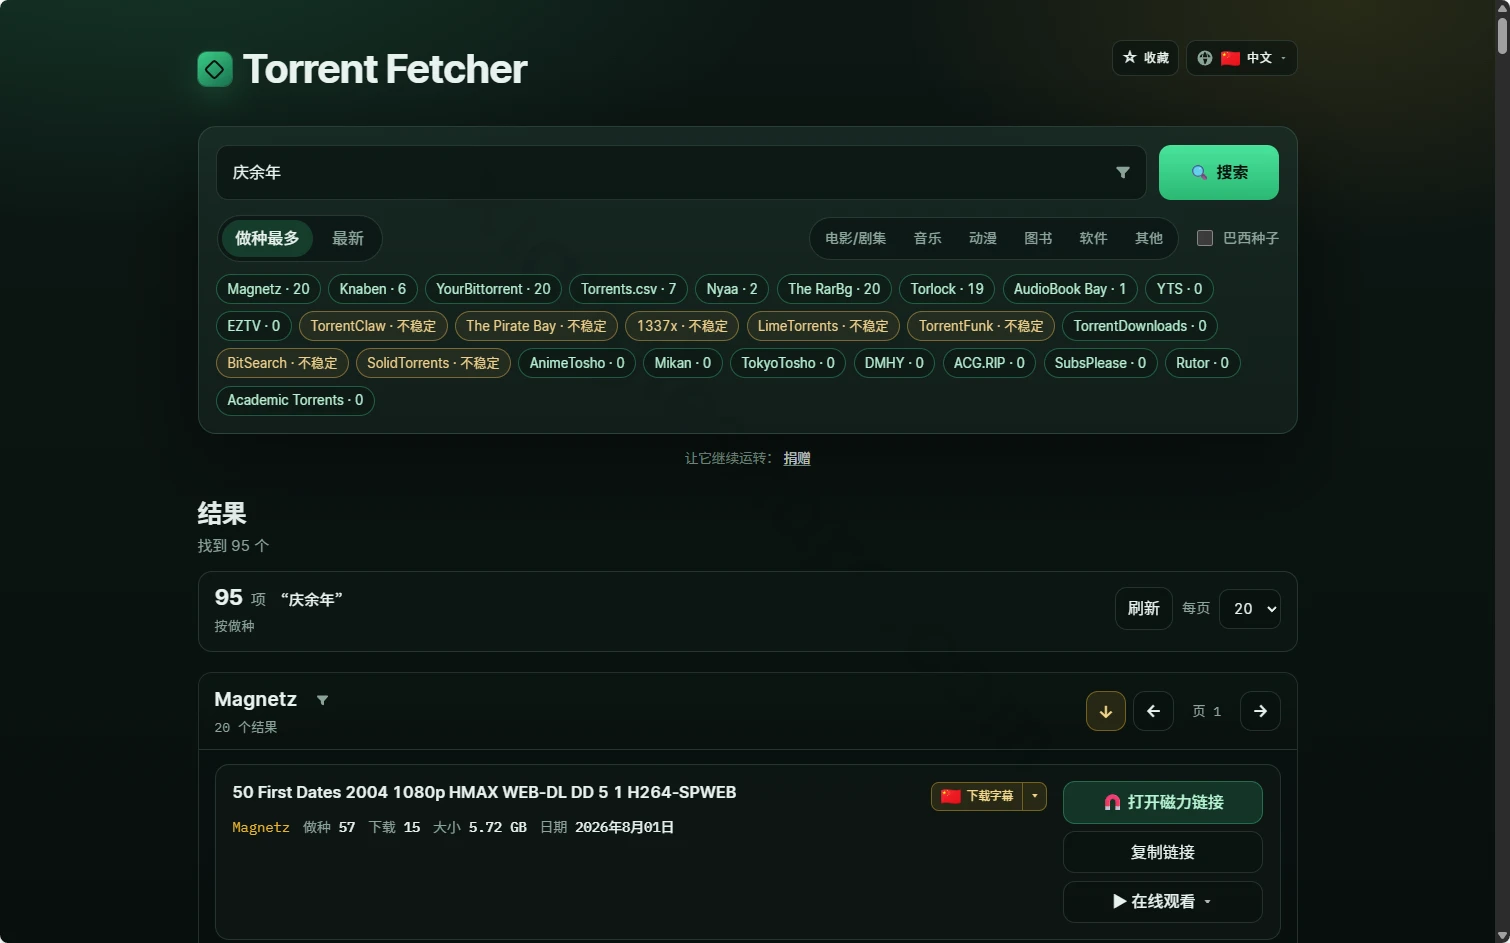1510x943 pixels.
Task: Click the YTS · 0 source chip
Action: [x=1180, y=289]
